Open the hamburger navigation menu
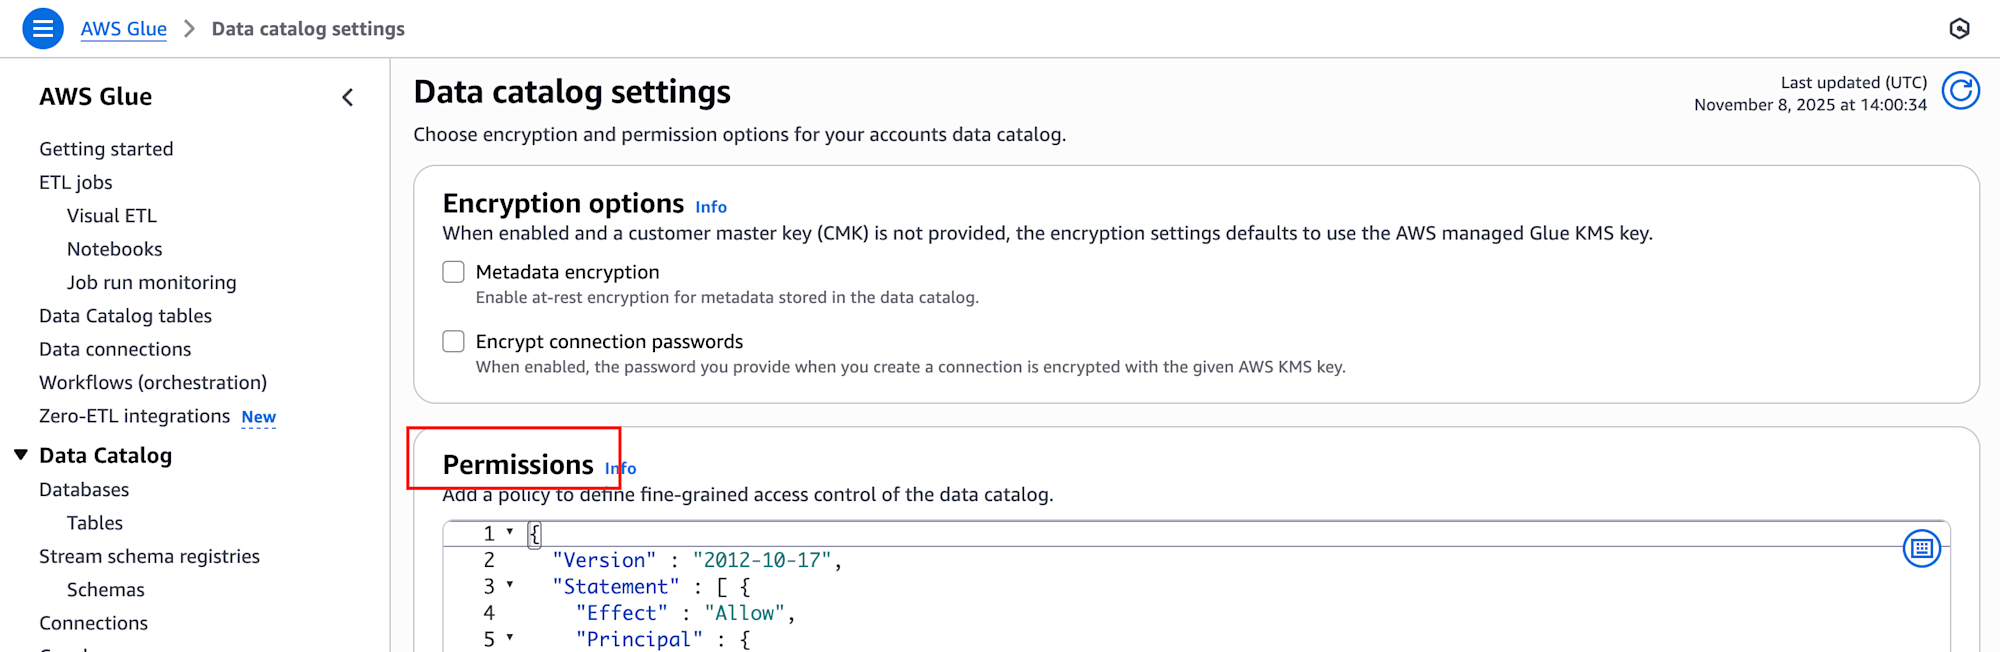 click(42, 29)
